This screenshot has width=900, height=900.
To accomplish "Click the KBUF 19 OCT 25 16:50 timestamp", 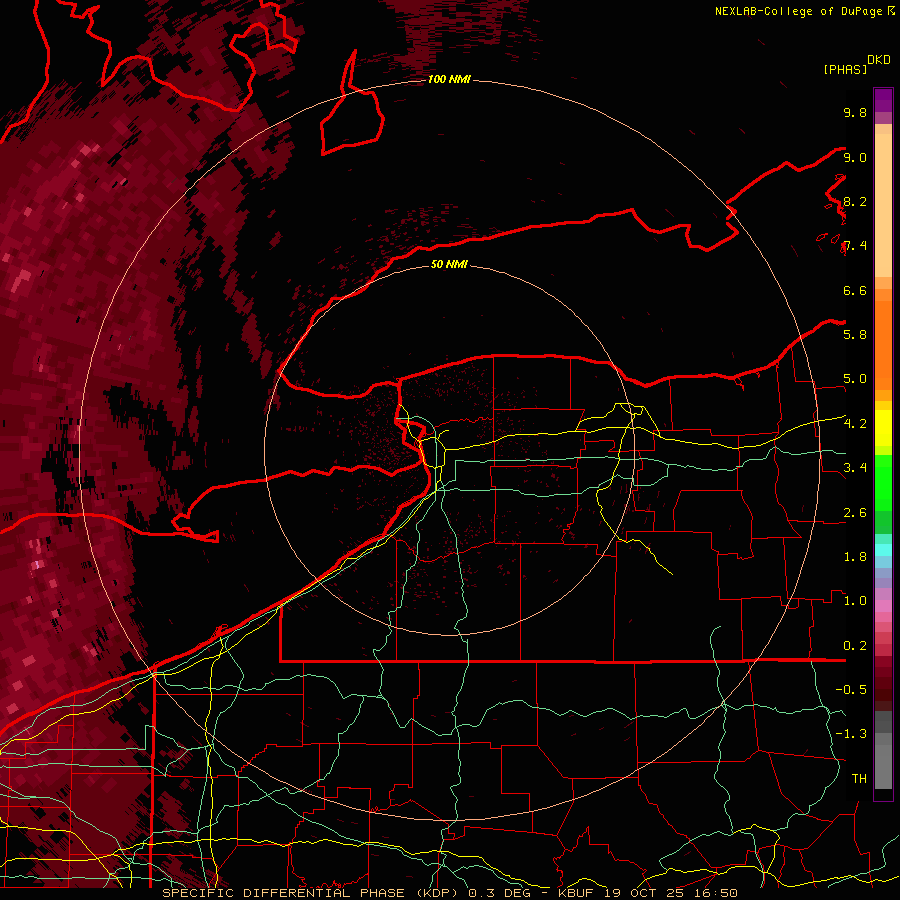I will click(x=647, y=893).
